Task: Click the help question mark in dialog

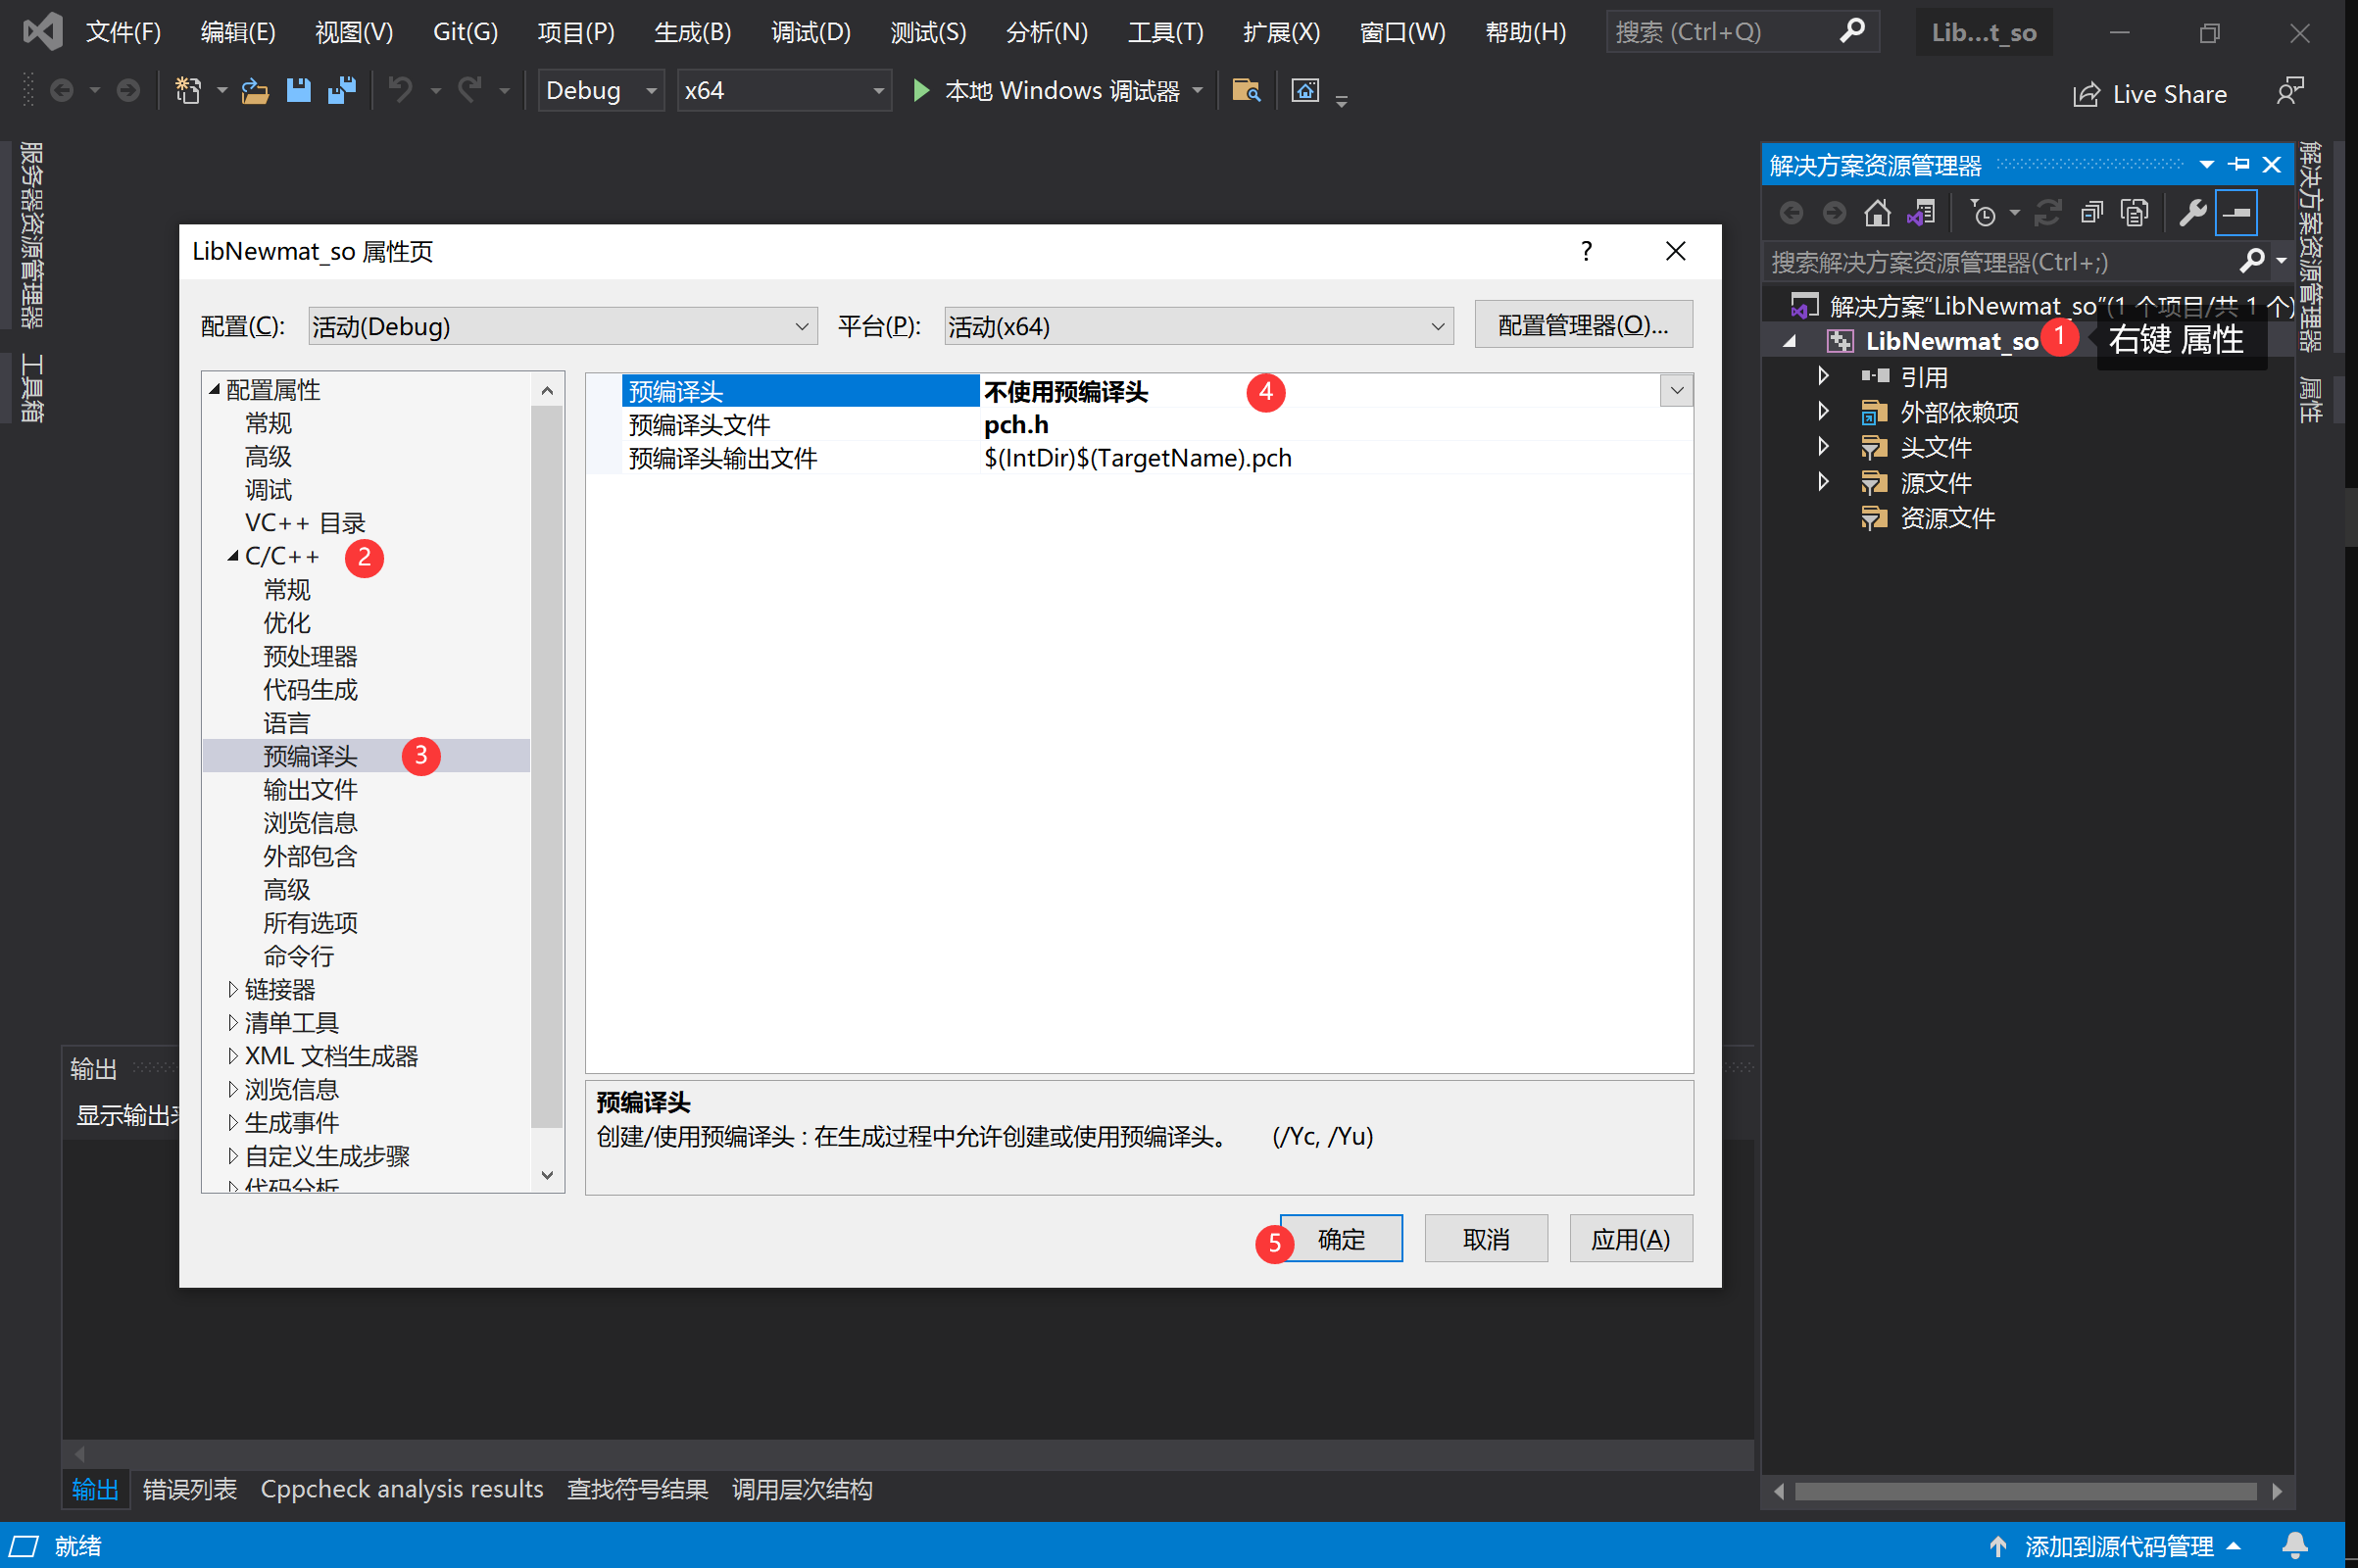Action: (1586, 251)
